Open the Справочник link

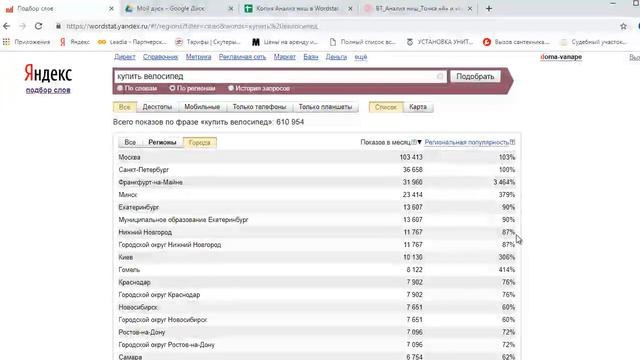pos(160,57)
